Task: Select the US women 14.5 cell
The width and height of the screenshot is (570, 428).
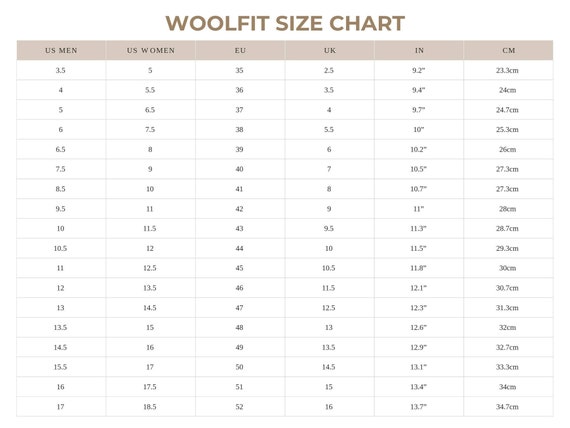Action: (150, 308)
